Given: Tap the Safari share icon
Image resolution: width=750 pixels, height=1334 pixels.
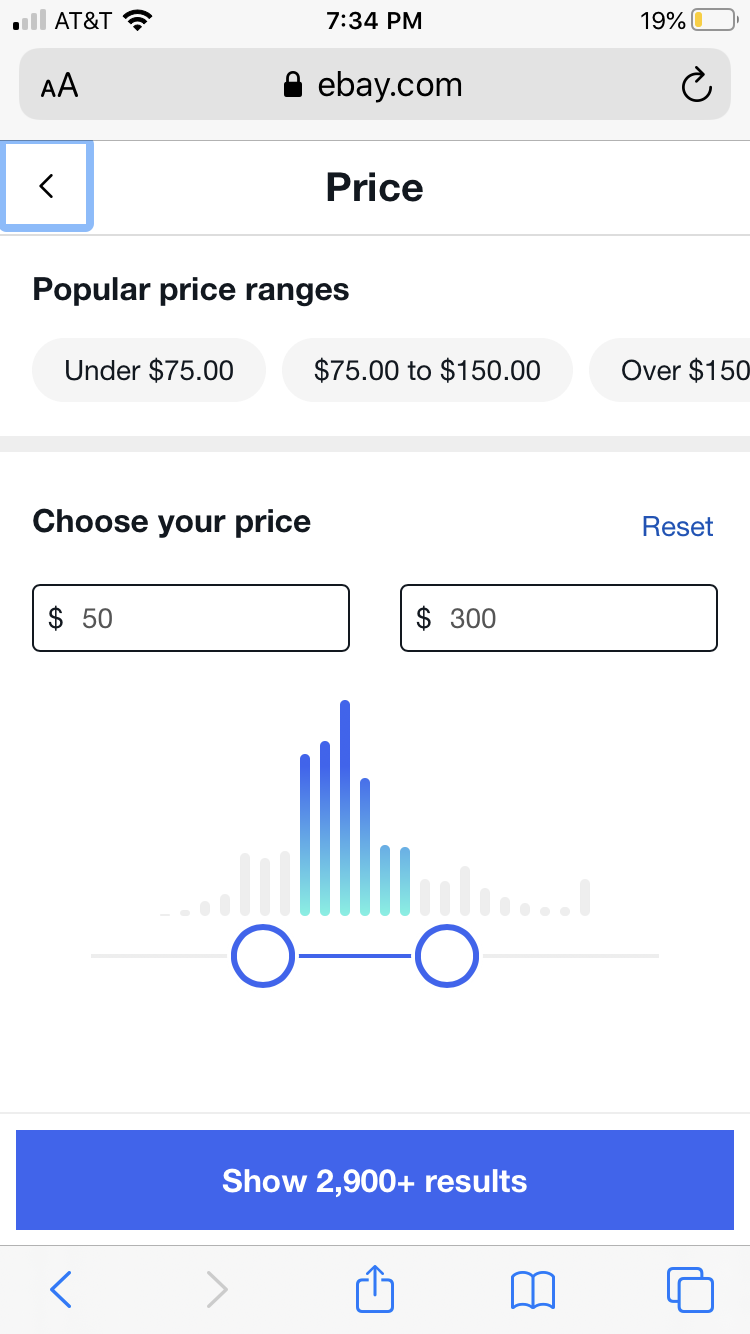Looking at the screenshot, I should 375,1289.
